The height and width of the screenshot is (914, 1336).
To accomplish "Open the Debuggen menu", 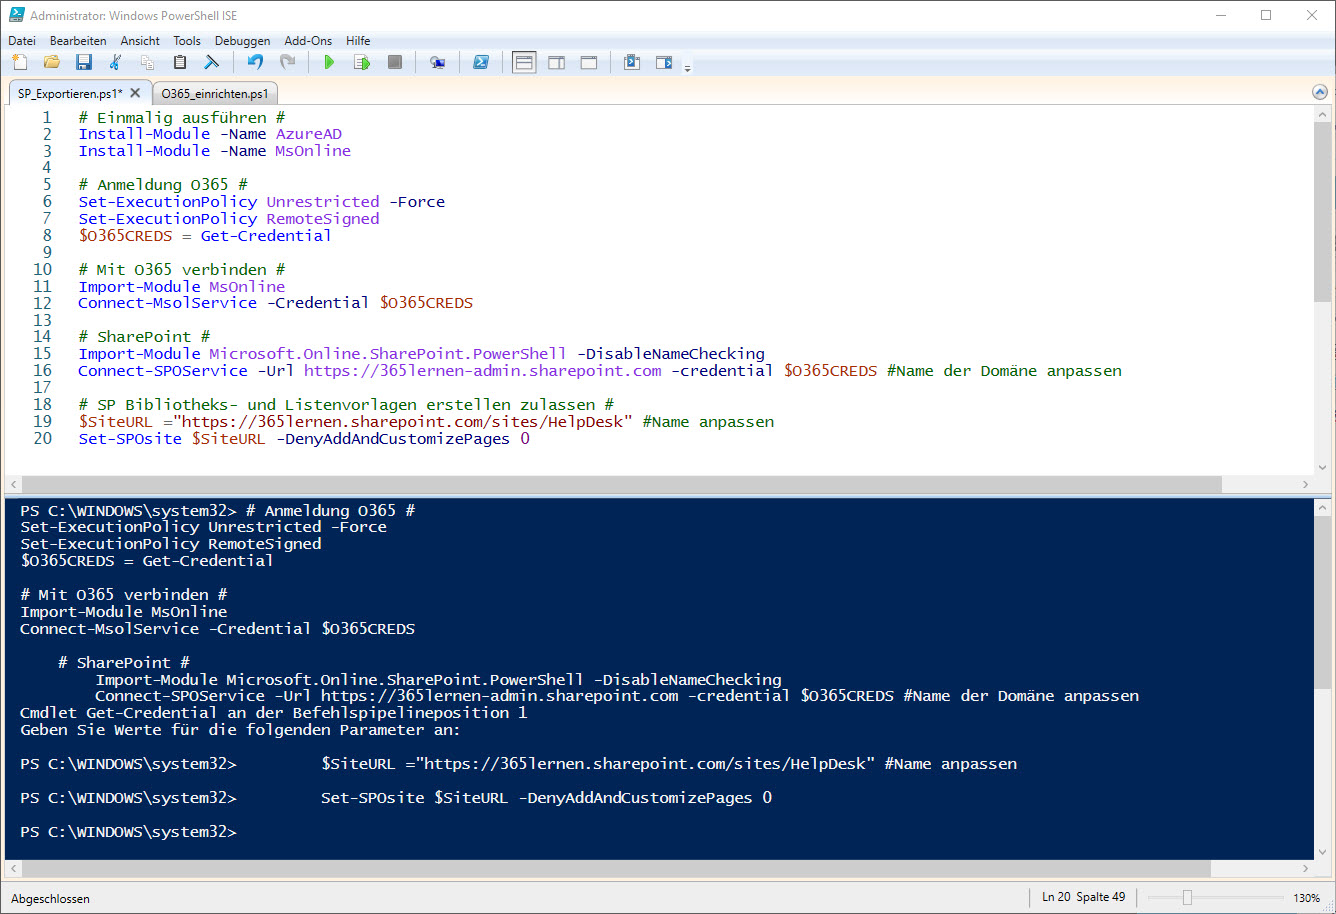I will tap(242, 41).
